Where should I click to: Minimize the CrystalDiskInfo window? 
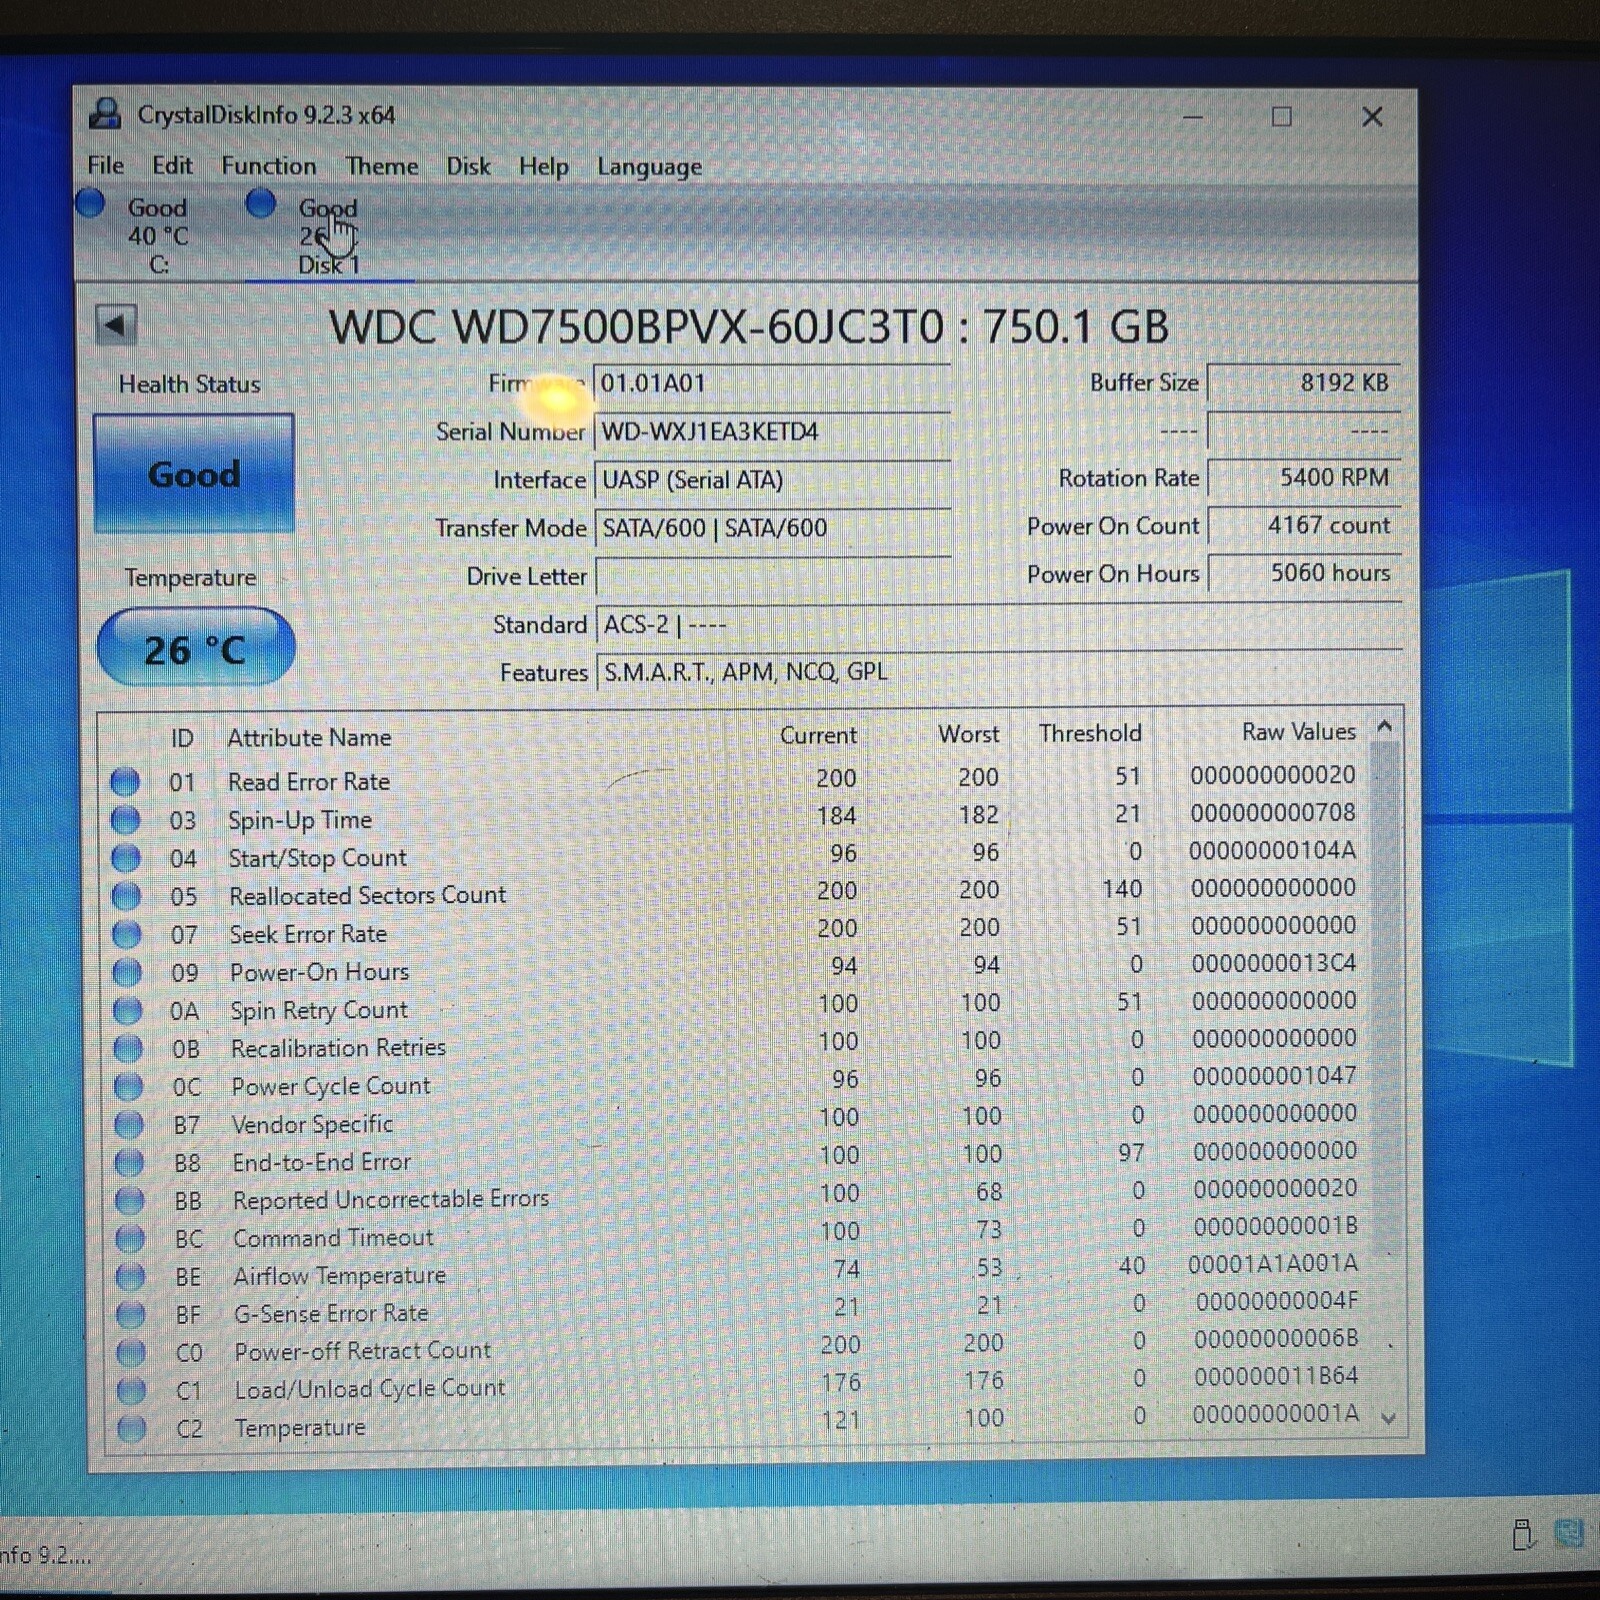[1192, 117]
